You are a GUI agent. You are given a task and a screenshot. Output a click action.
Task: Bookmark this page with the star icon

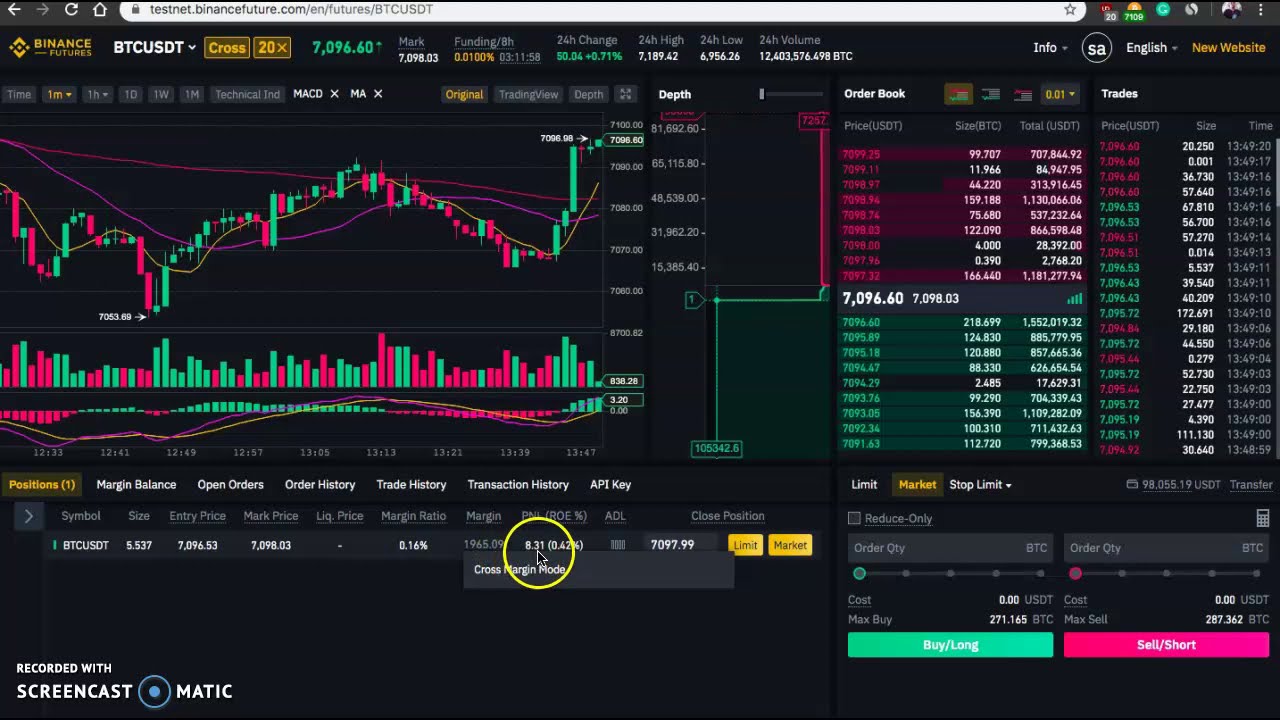(x=1070, y=9)
